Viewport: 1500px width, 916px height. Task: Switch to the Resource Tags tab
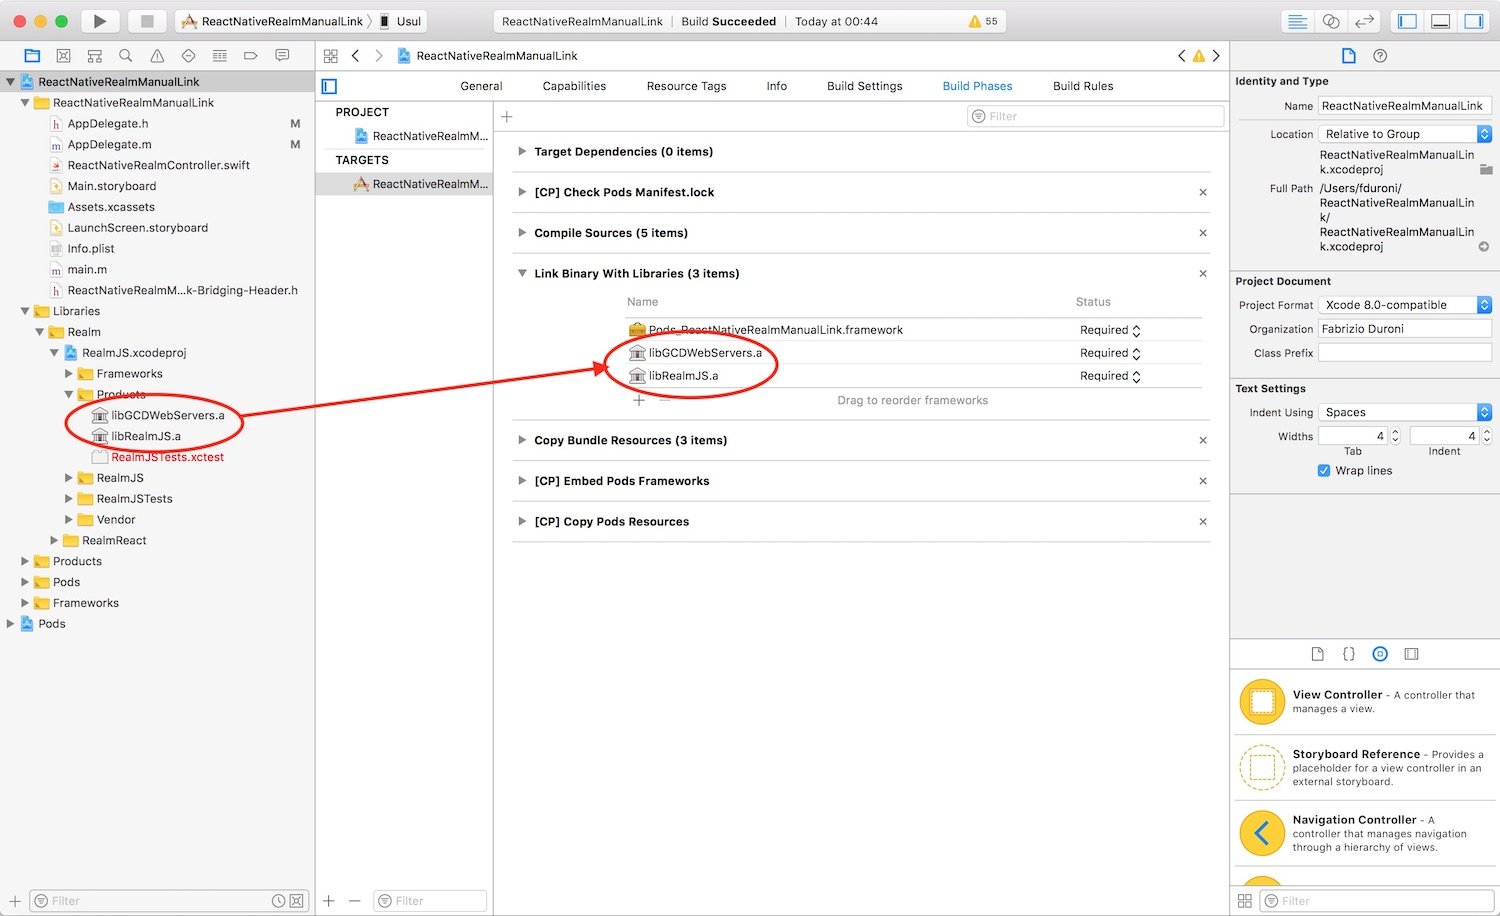click(686, 86)
